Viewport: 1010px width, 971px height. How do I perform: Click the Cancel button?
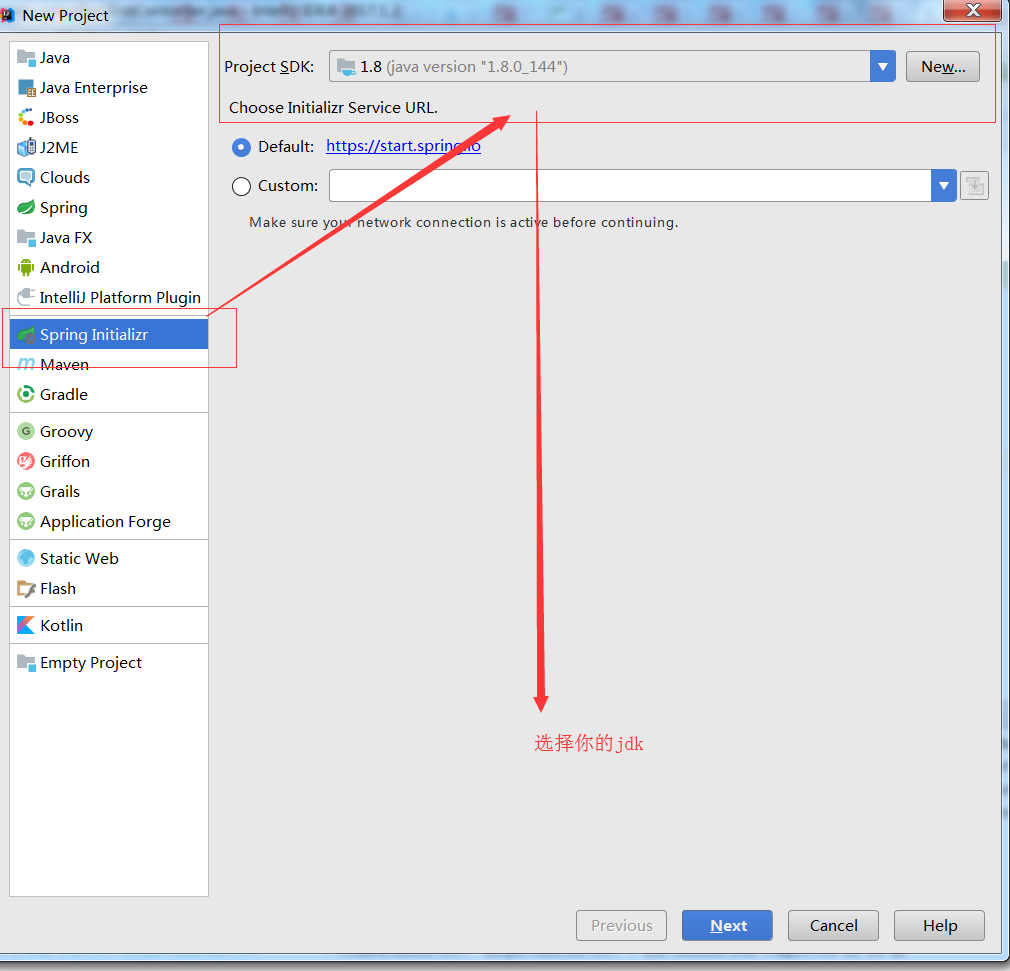pyautogui.click(x=833, y=925)
